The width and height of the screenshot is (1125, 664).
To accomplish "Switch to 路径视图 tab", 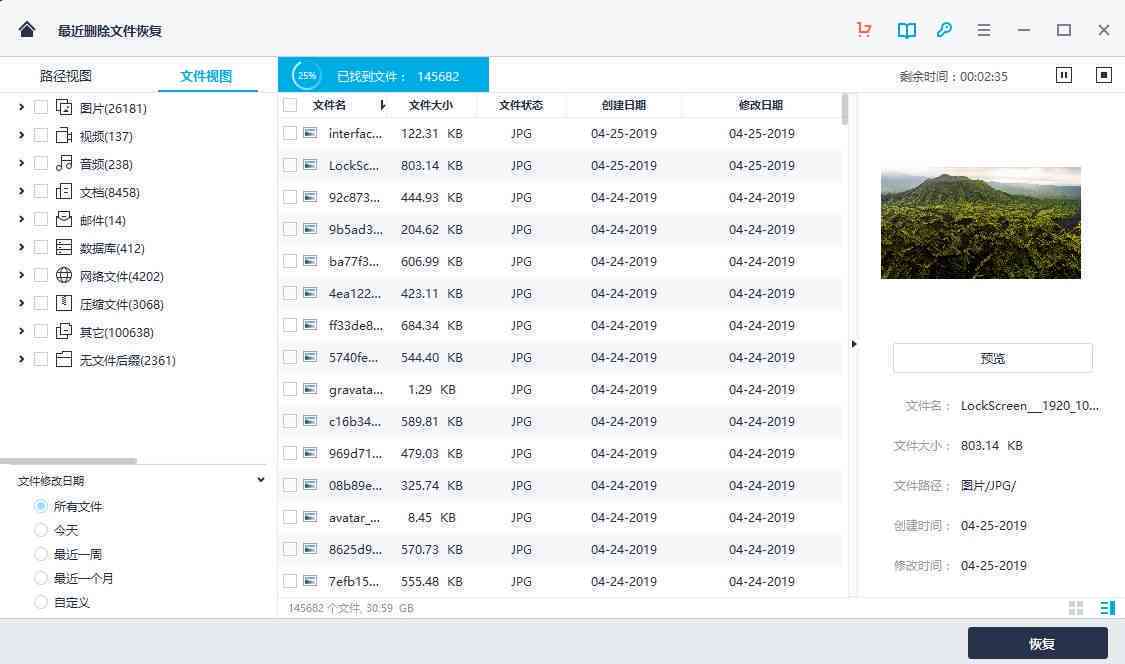I will click(x=65, y=75).
